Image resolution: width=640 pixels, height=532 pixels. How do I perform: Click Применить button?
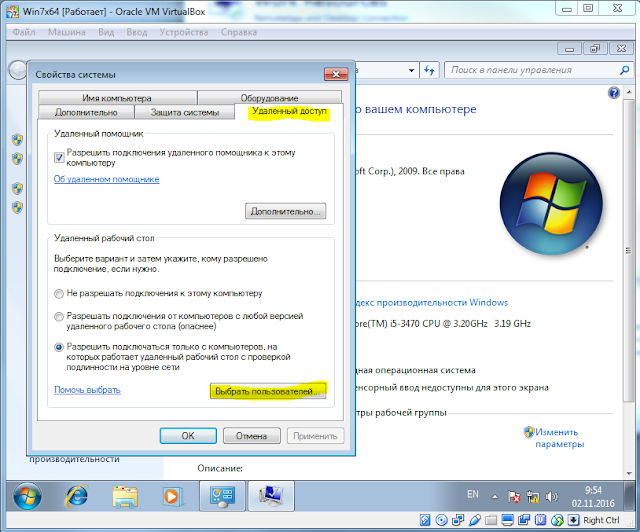point(316,436)
